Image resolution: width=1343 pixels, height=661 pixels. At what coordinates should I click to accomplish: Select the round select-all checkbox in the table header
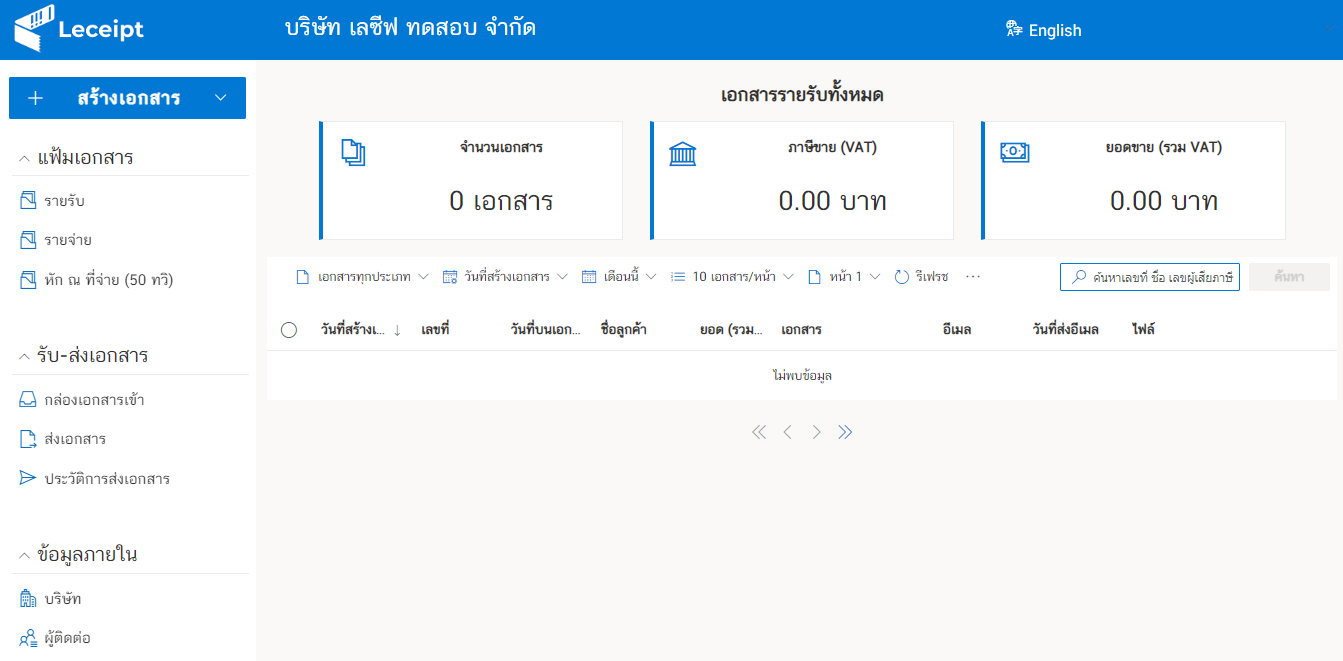289,328
